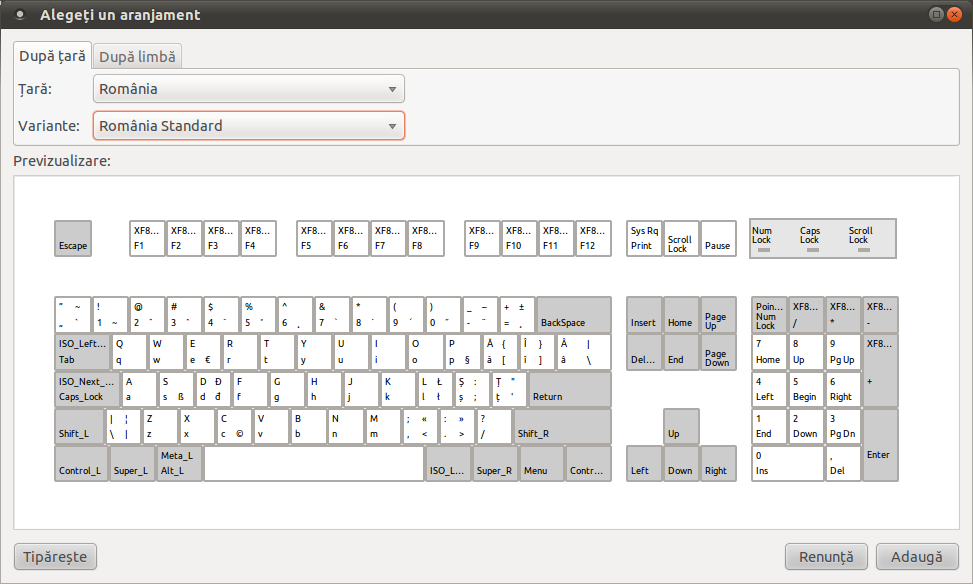Click the numpad 5 Begin key
Screen dimensions: 973x584
pos(806,389)
